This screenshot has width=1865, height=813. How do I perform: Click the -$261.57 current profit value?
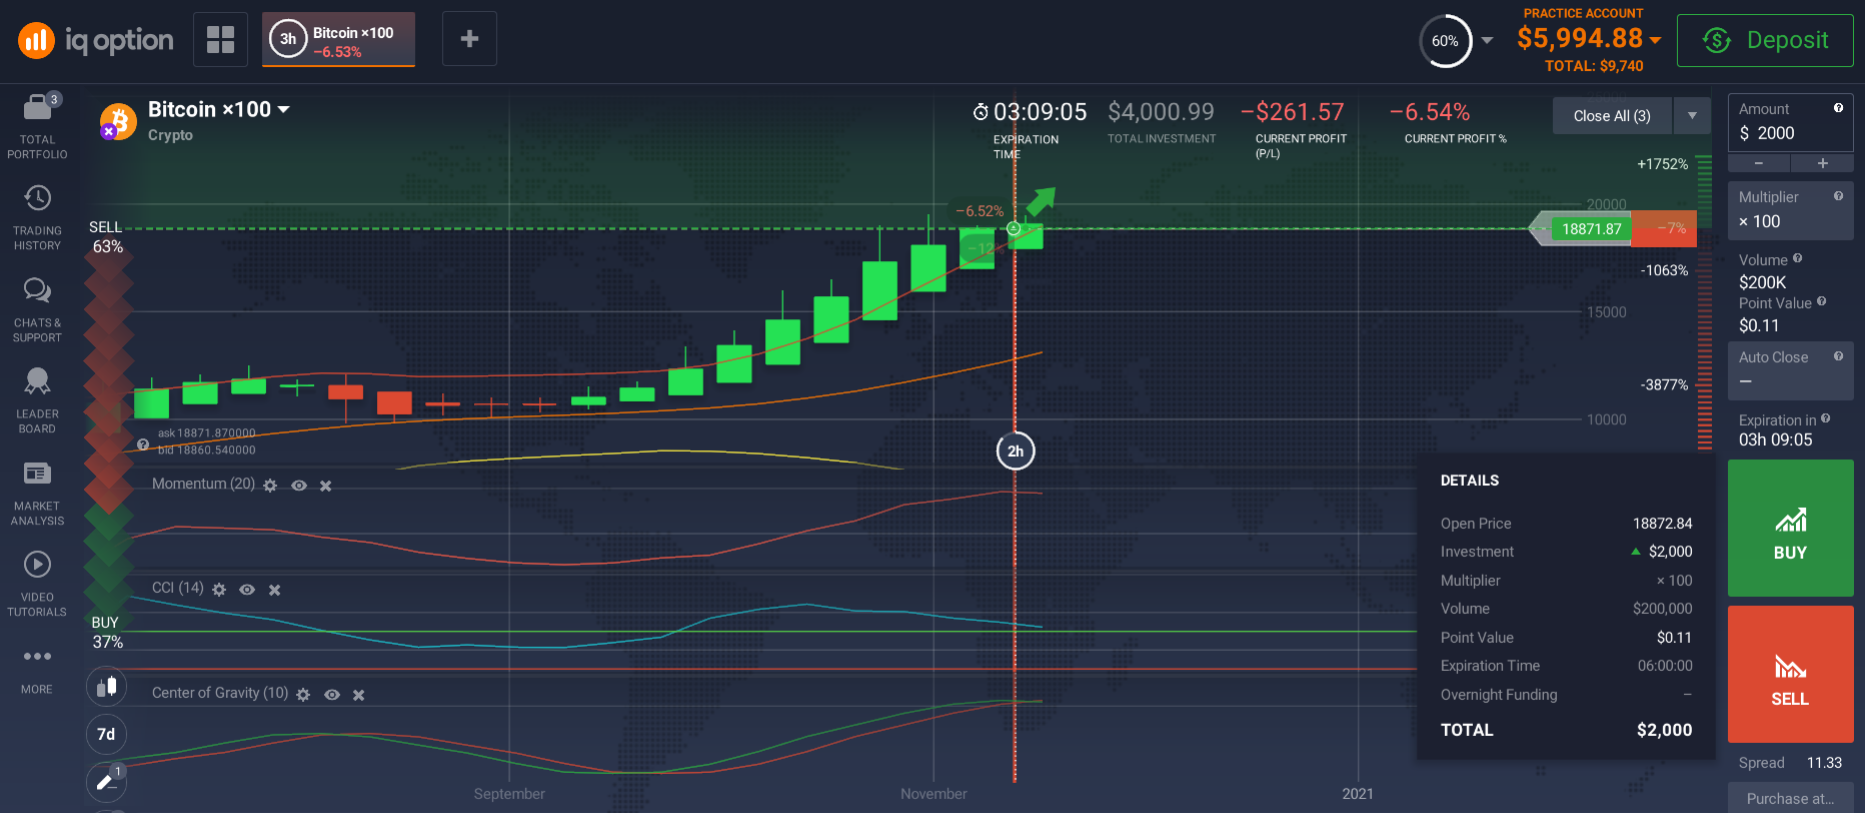[1292, 112]
